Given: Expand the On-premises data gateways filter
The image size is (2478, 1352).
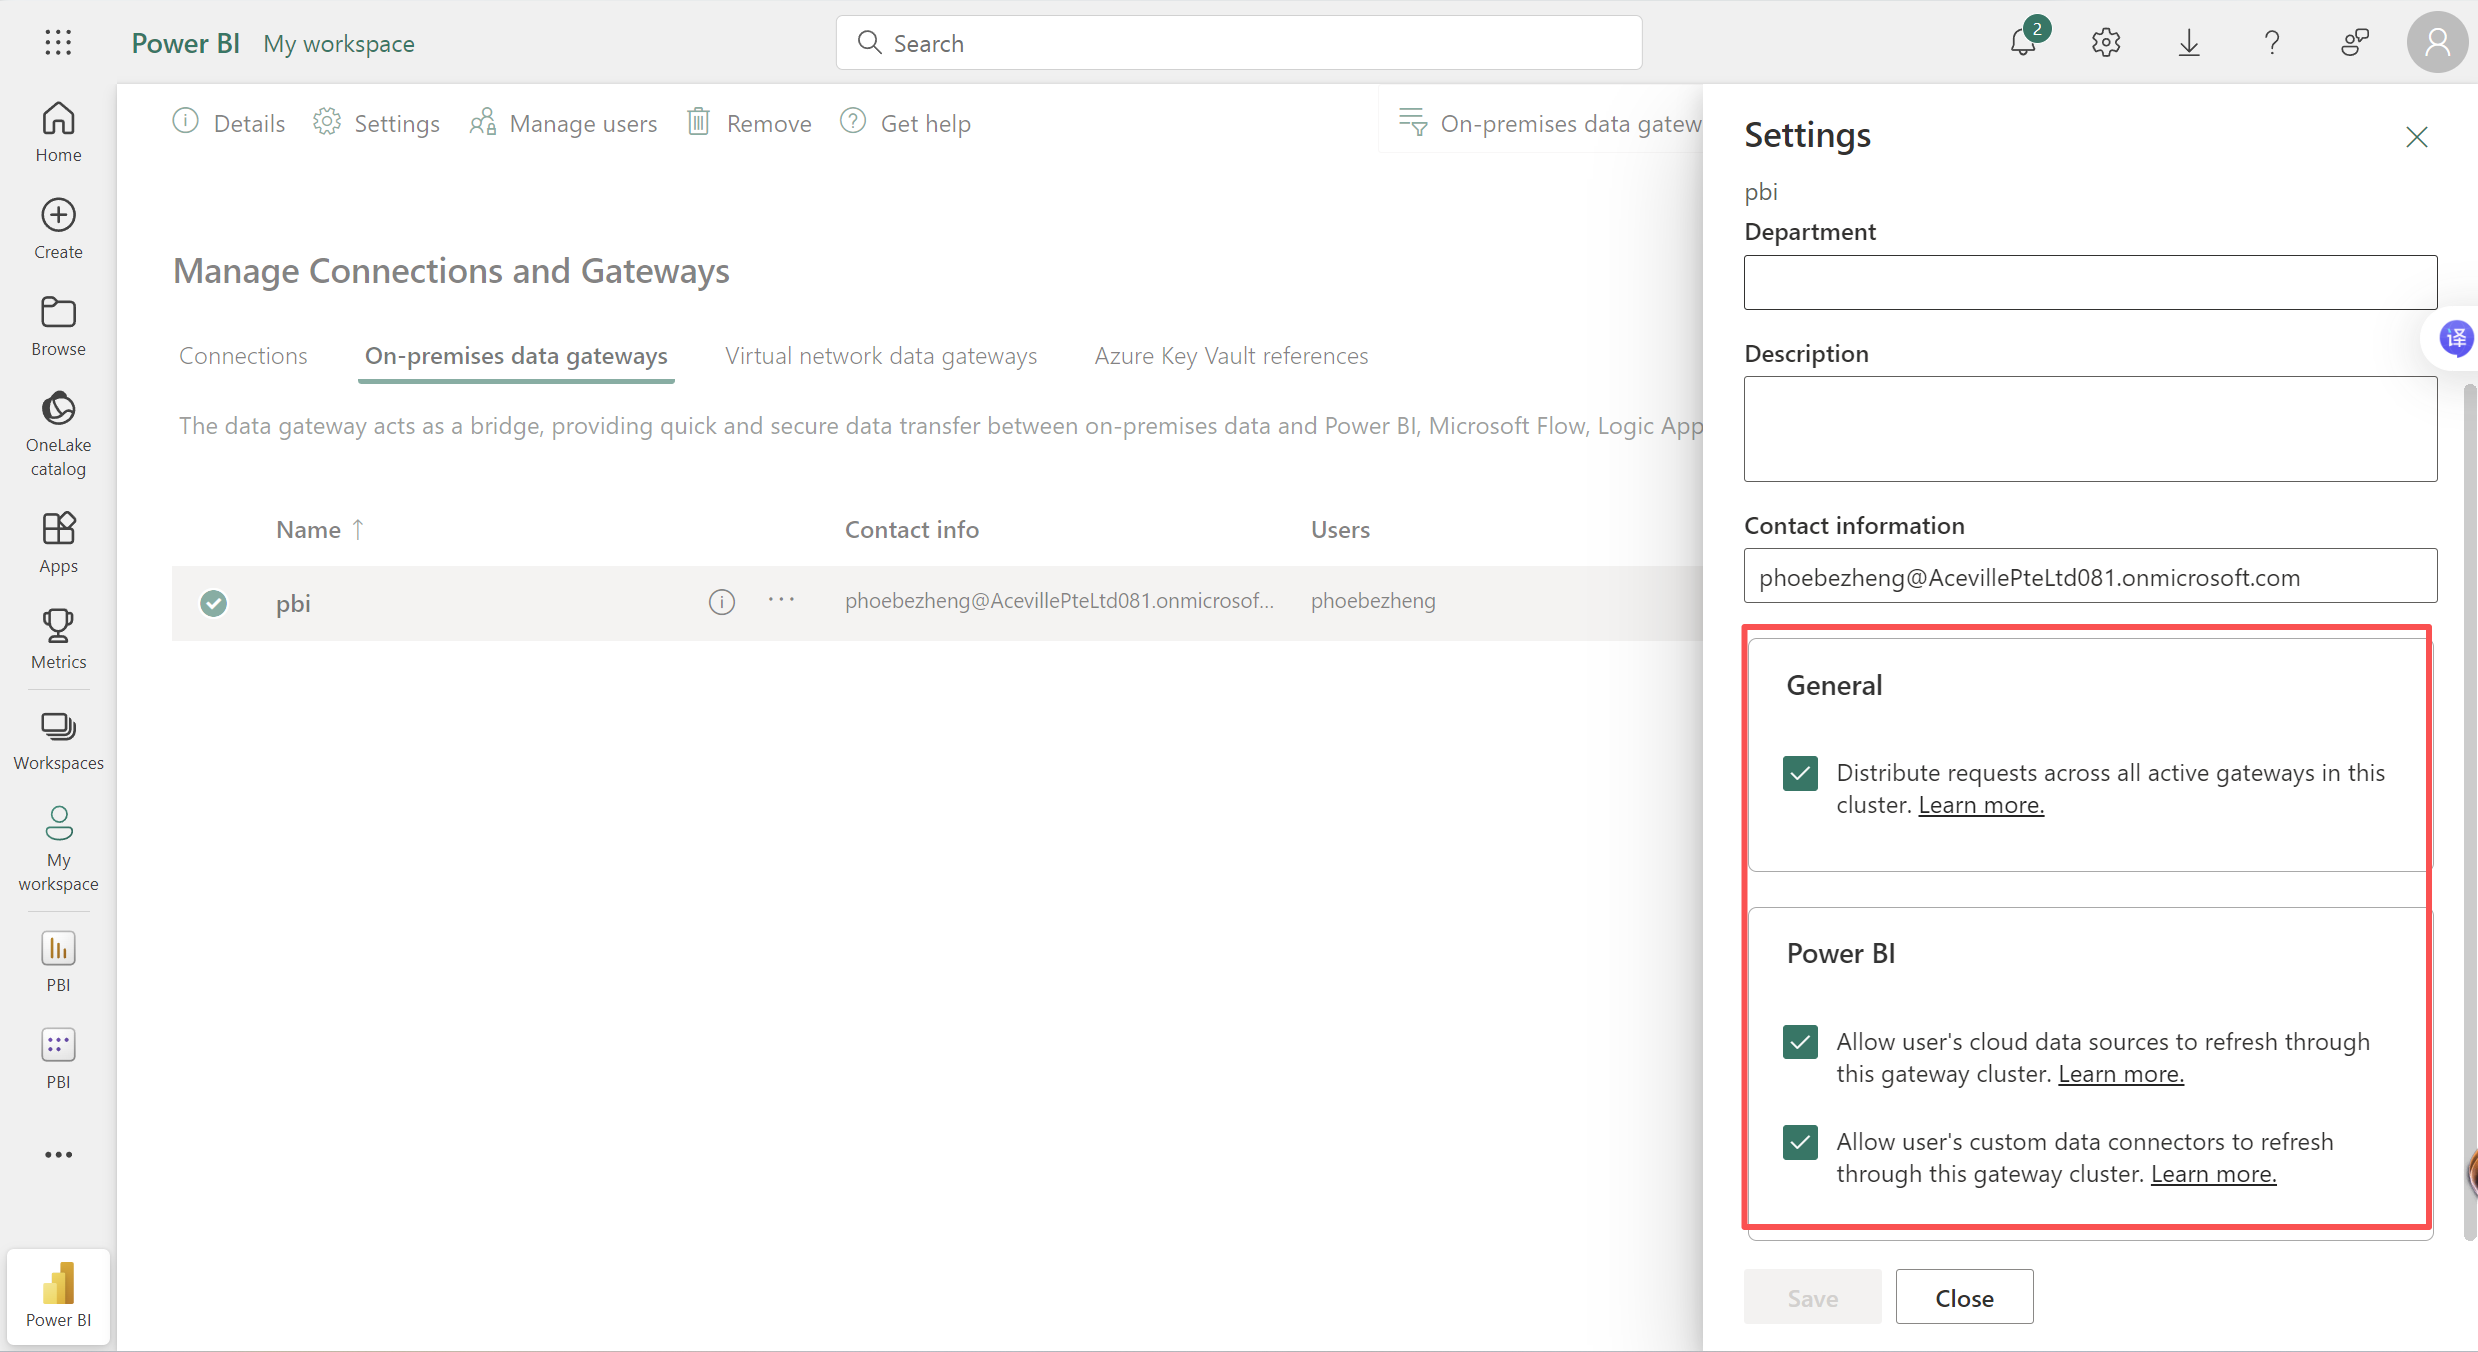Looking at the screenshot, I should point(1550,123).
